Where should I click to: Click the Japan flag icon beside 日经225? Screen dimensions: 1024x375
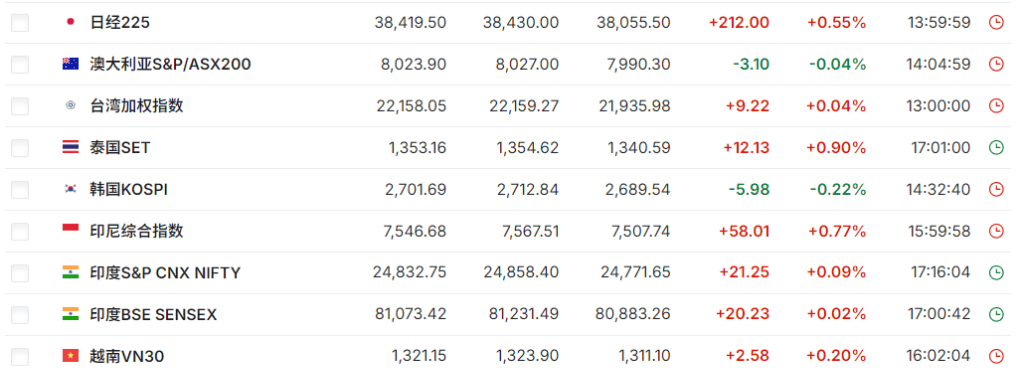point(71,22)
